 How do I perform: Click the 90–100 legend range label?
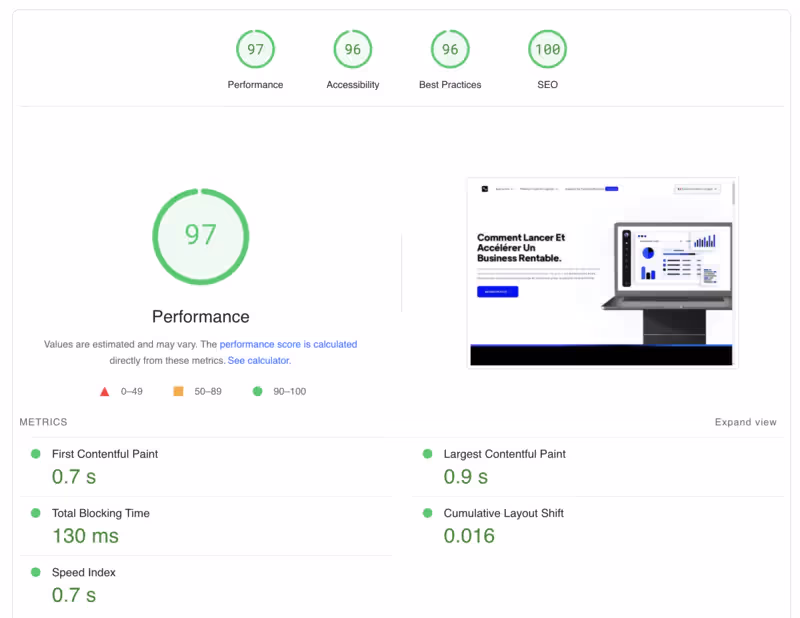click(289, 391)
